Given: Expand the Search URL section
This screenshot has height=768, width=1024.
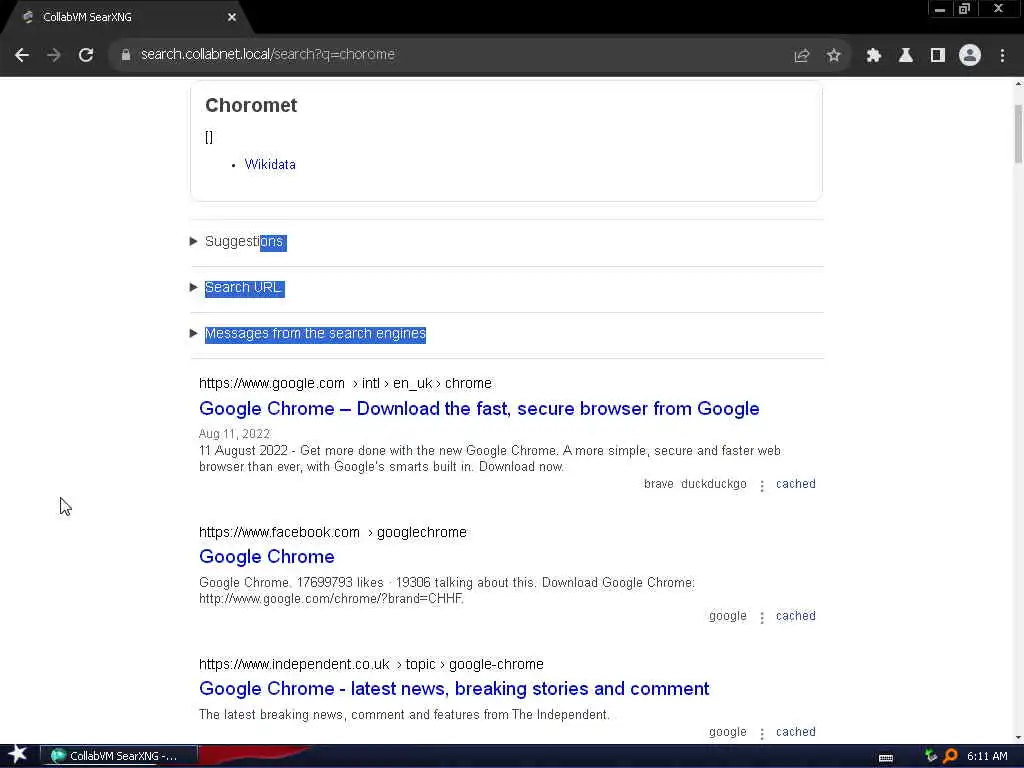Looking at the screenshot, I should [x=238, y=288].
